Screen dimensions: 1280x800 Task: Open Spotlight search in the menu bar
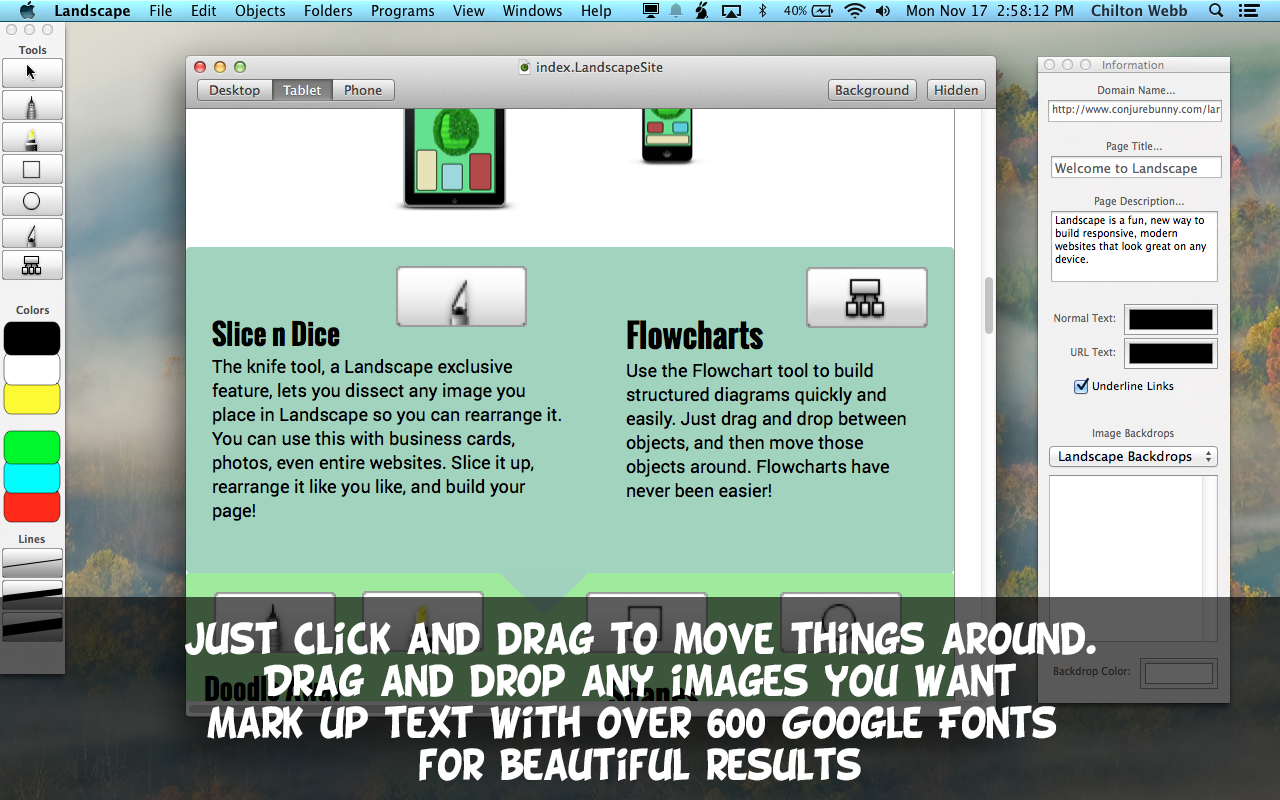click(1216, 11)
